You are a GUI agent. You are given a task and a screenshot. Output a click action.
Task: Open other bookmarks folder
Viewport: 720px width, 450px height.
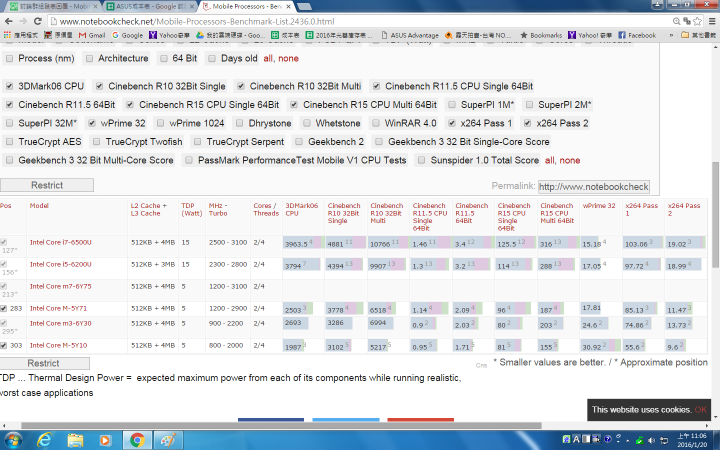tap(698, 35)
